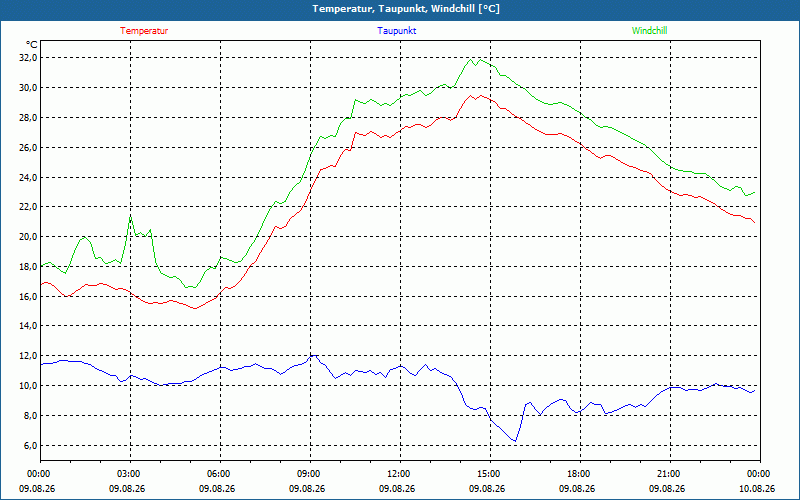
Task: Click the "21:00" time label
Action: (x=670, y=473)
